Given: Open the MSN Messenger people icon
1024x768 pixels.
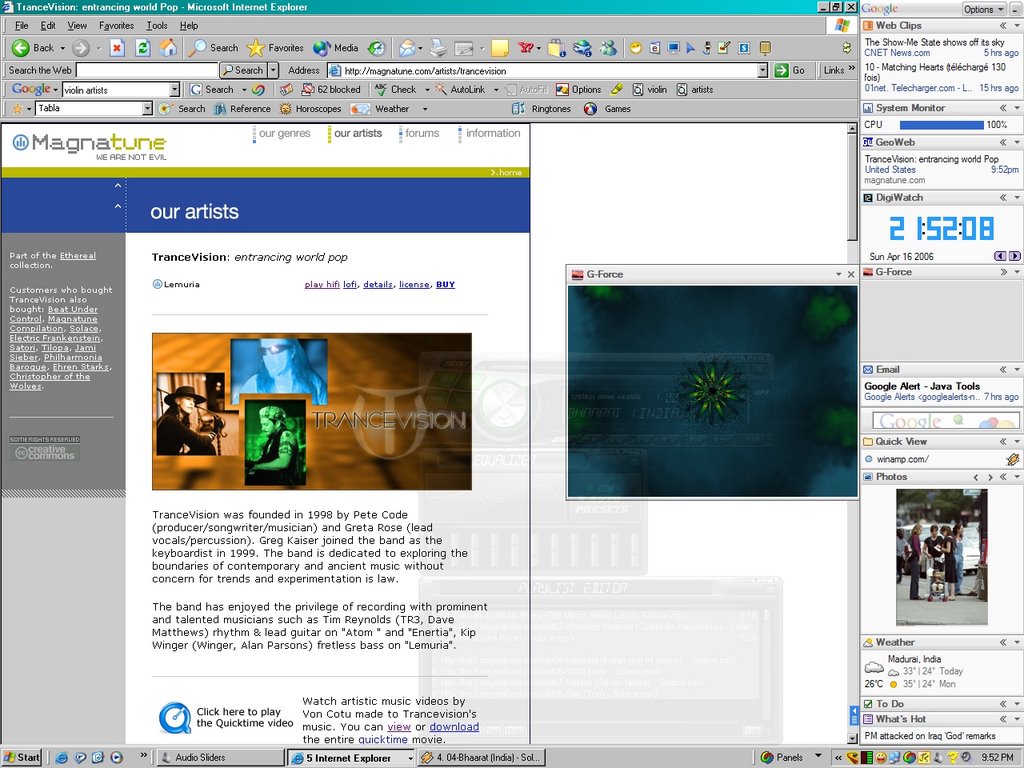Looking at the screenshot, I should [x=609, y=48].
